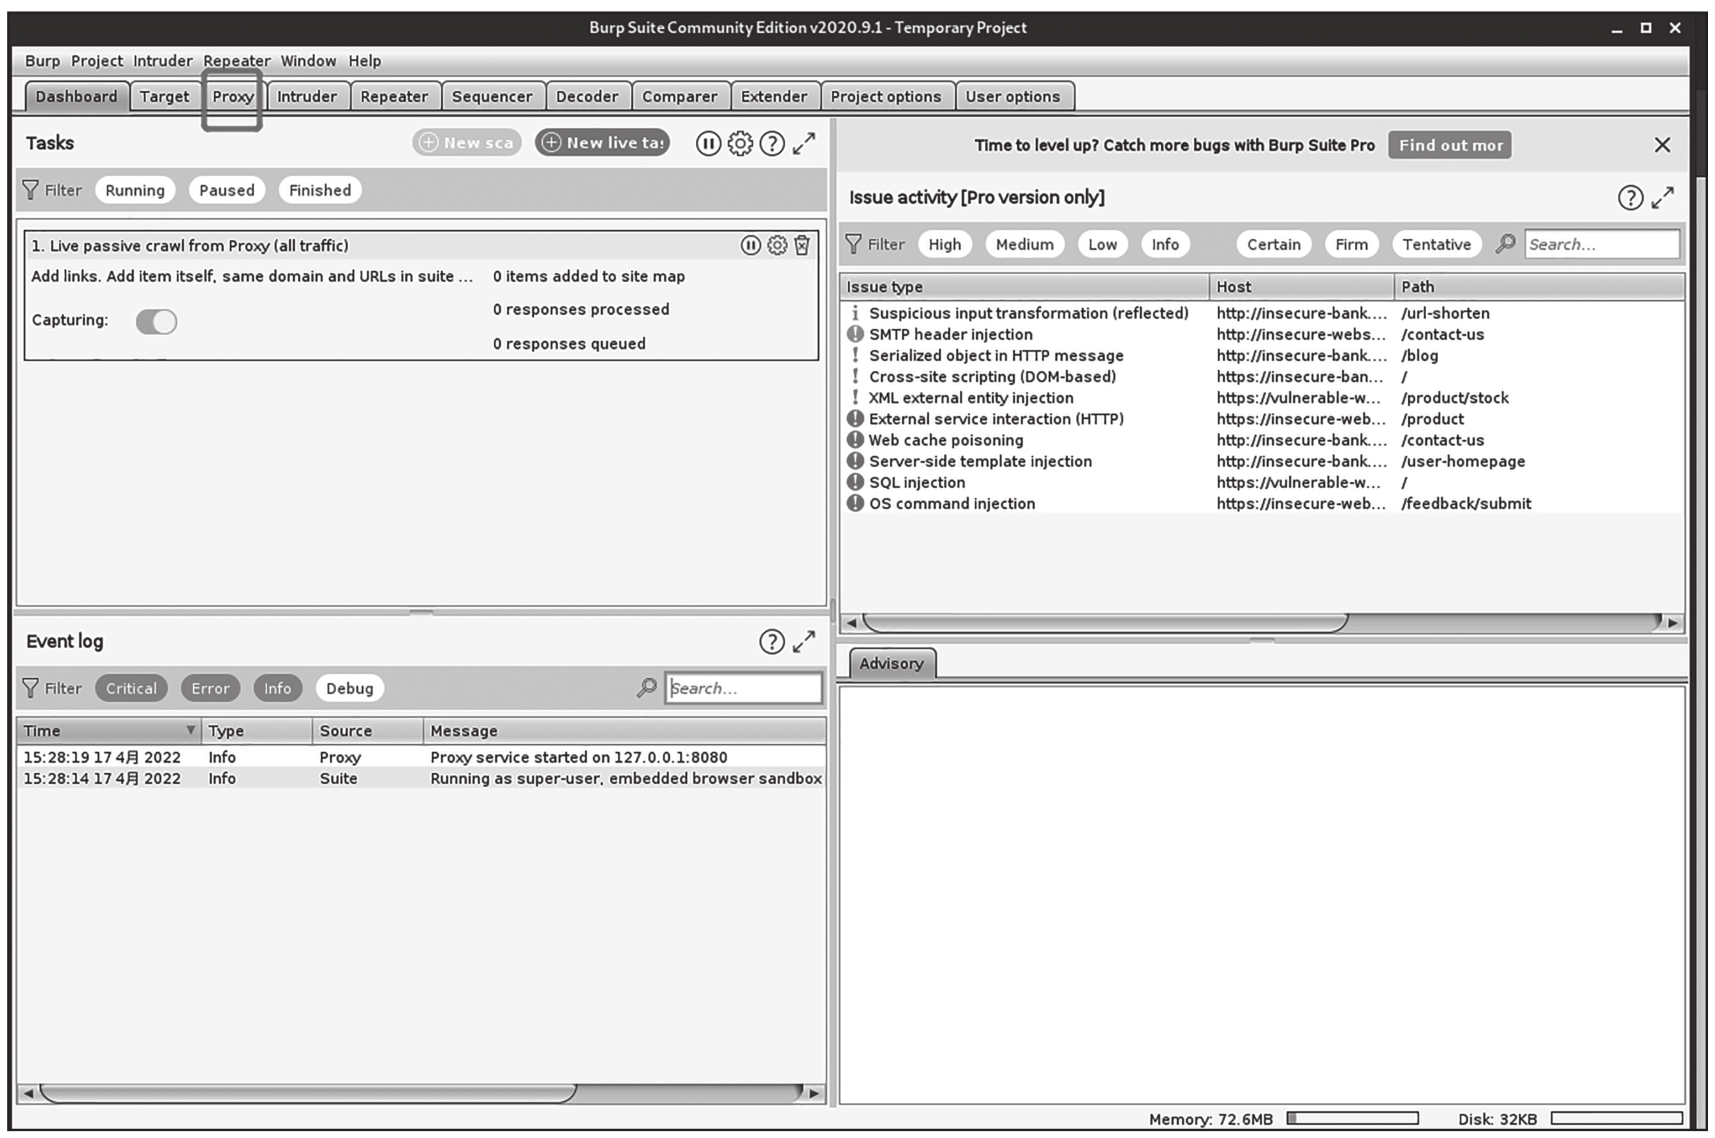Switch to the Proxy tab
1715x1138 pixels.
pyautogui.click(x=232, y=97)
